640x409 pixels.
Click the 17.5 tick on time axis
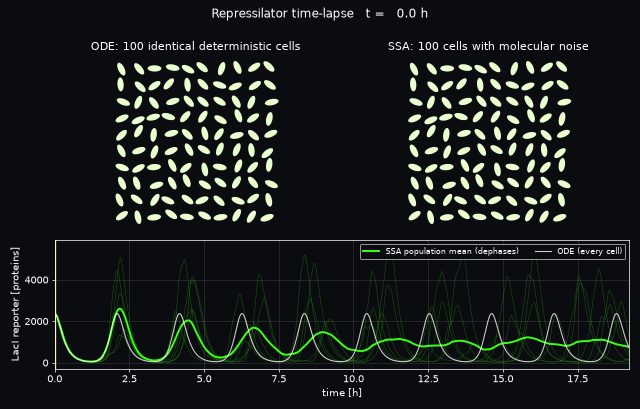point(578,378)
